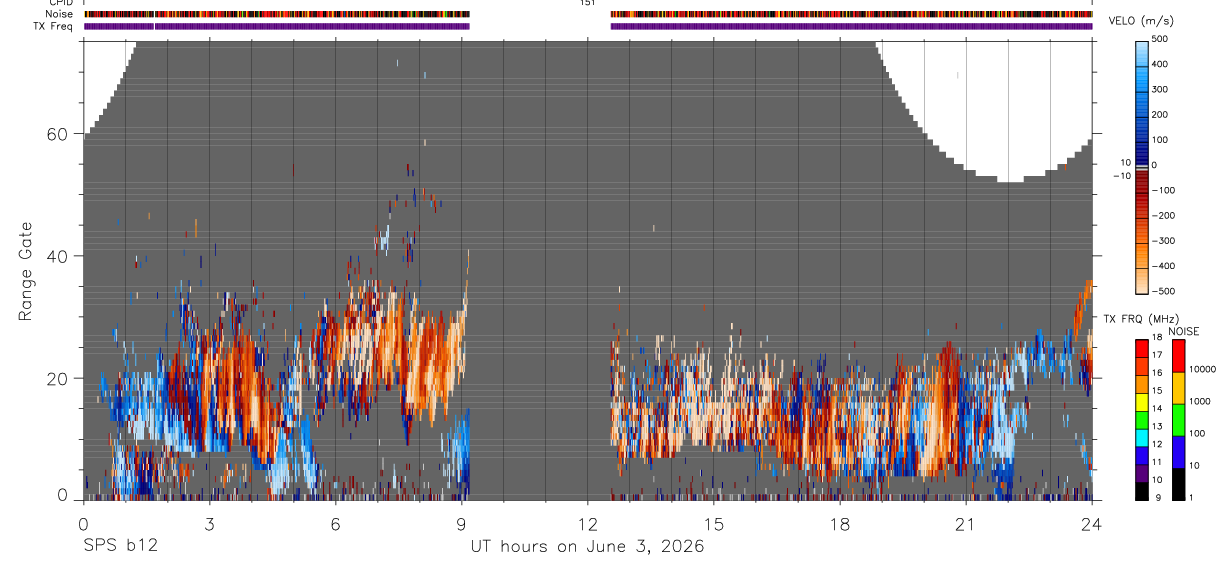Click the 'Range Gate' vertical axis title
The width and height of the screenshot is (1228, 567).
tap(26, 272)
